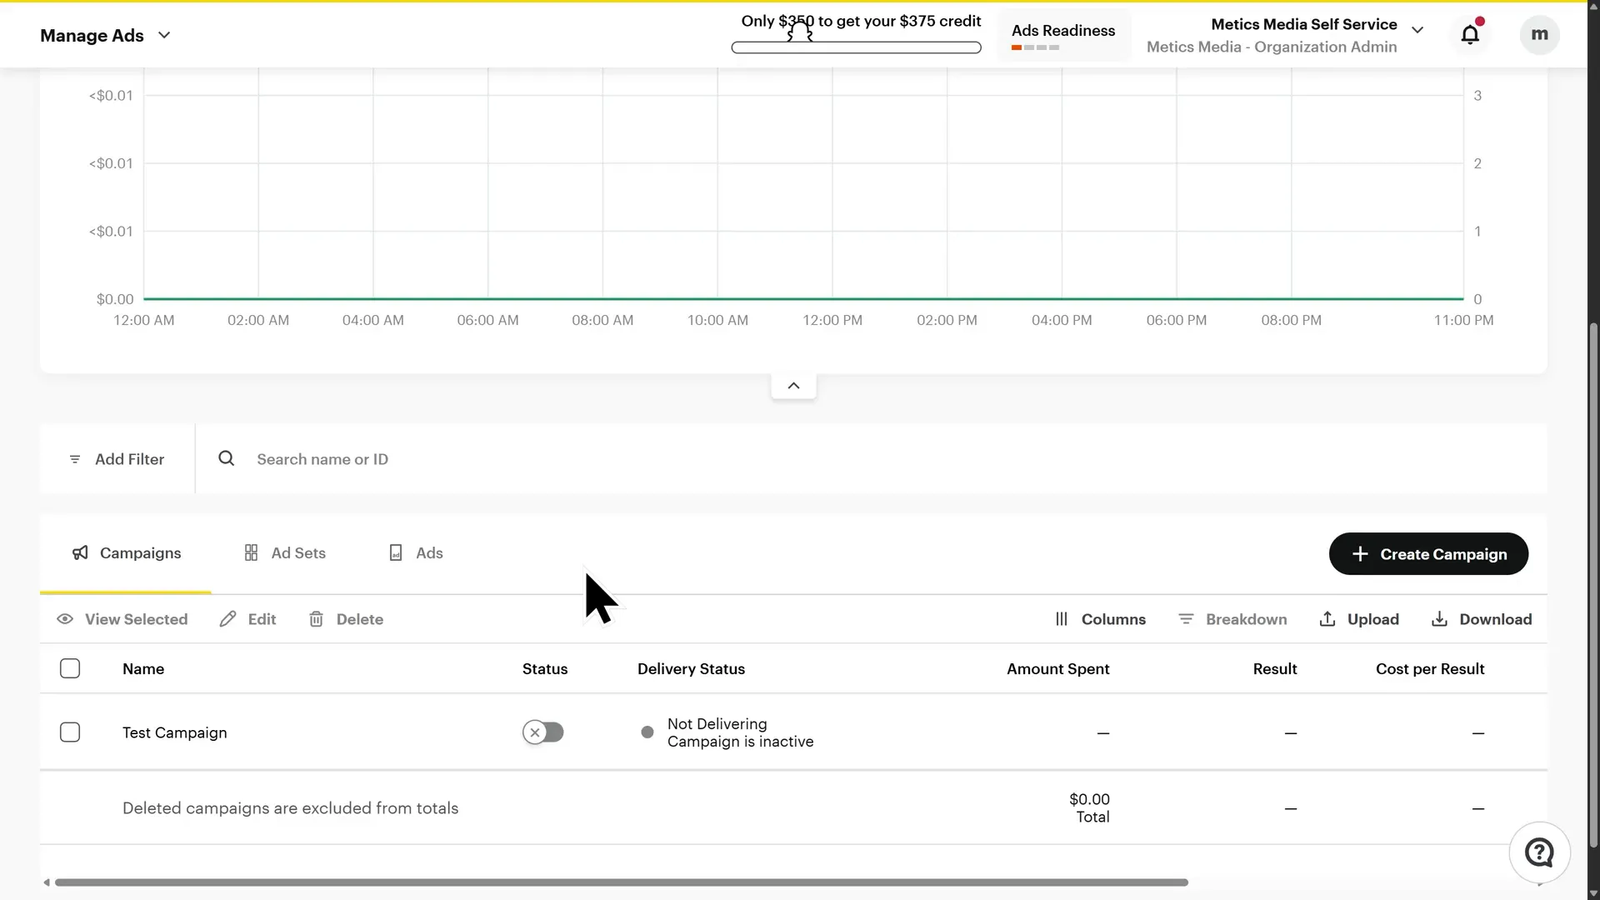The image size is (1600, 900).
Task: Switch to the Campaigns tab
Action: point(126,553)
